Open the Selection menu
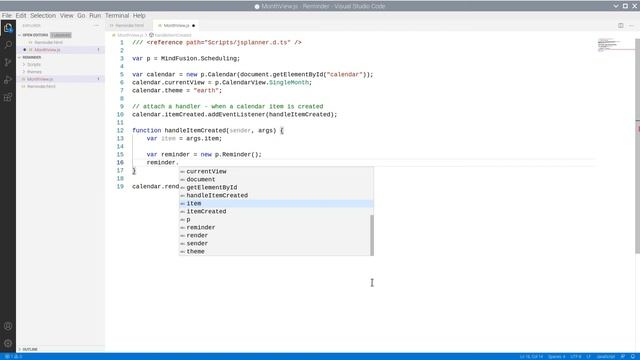 point(43,16)
